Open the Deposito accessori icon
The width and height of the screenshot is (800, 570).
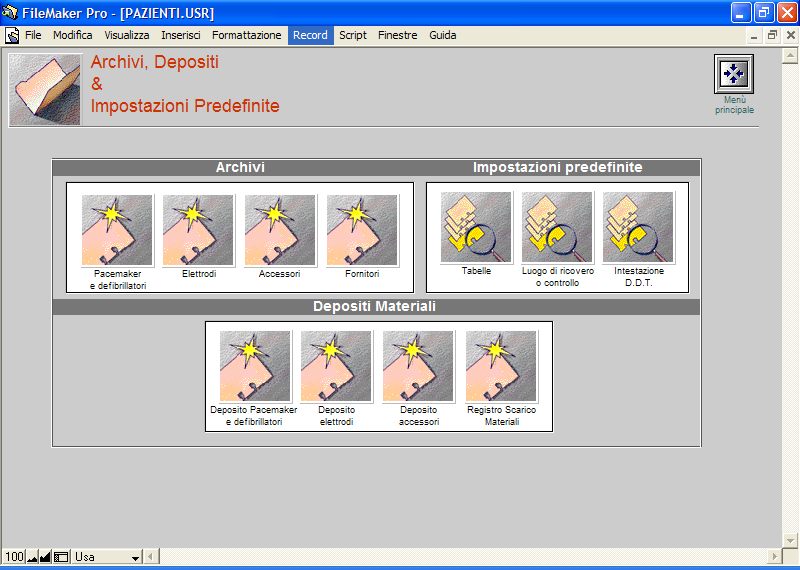418,366
